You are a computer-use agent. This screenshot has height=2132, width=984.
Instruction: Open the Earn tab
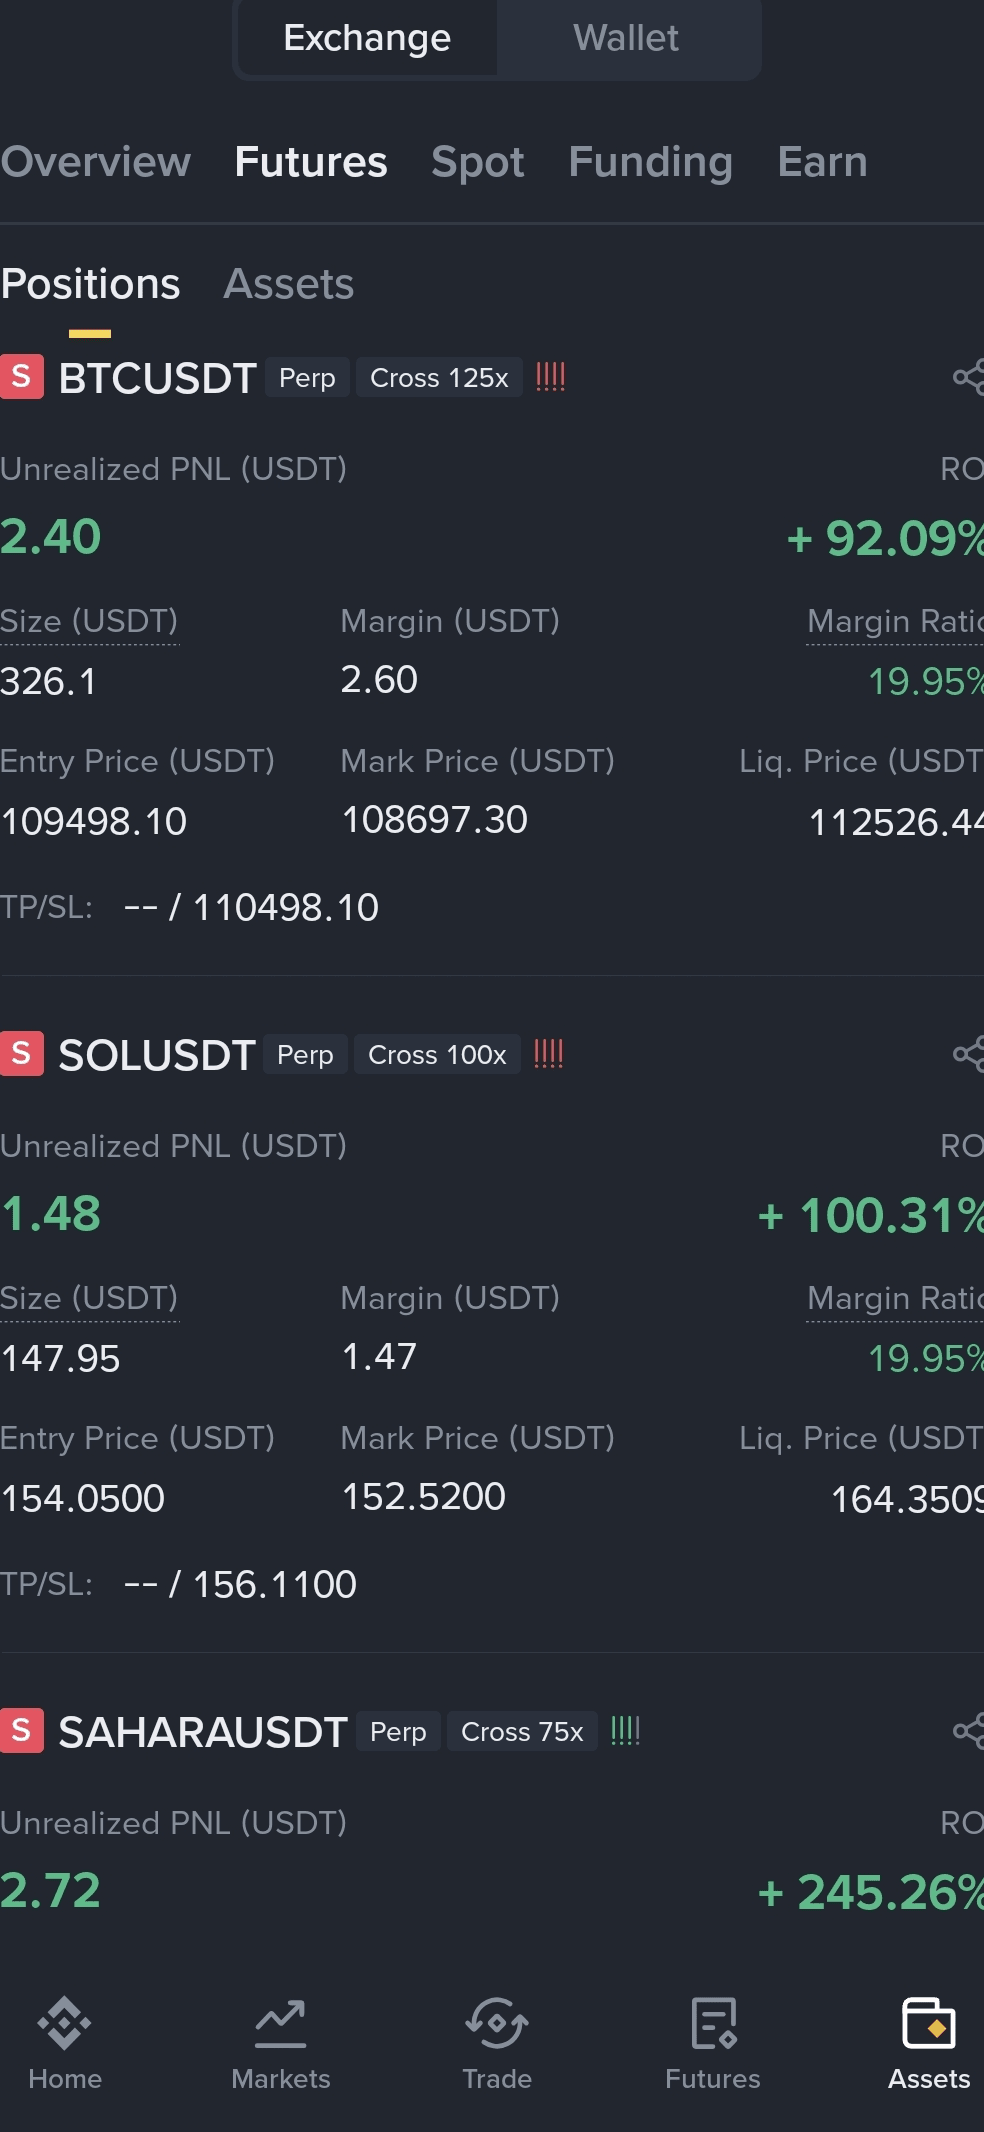pyautogui.click(x=823, y=162)
